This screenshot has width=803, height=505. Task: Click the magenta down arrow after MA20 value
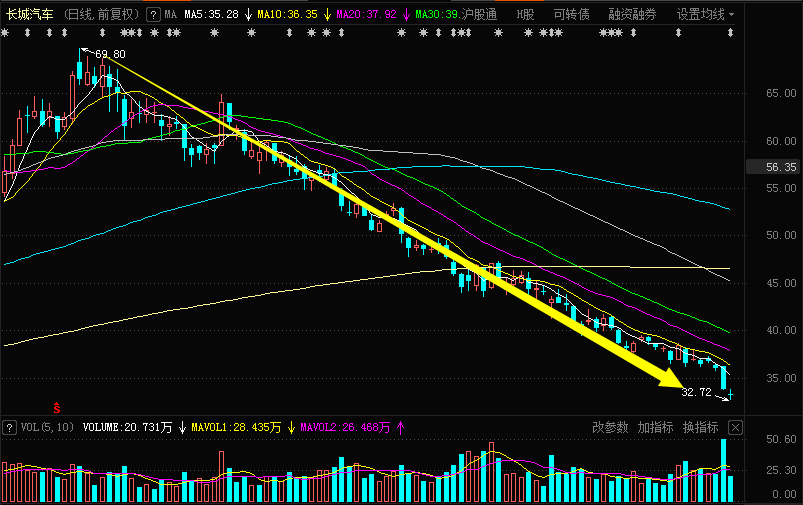pyautogui.click(x=406, y=15)
